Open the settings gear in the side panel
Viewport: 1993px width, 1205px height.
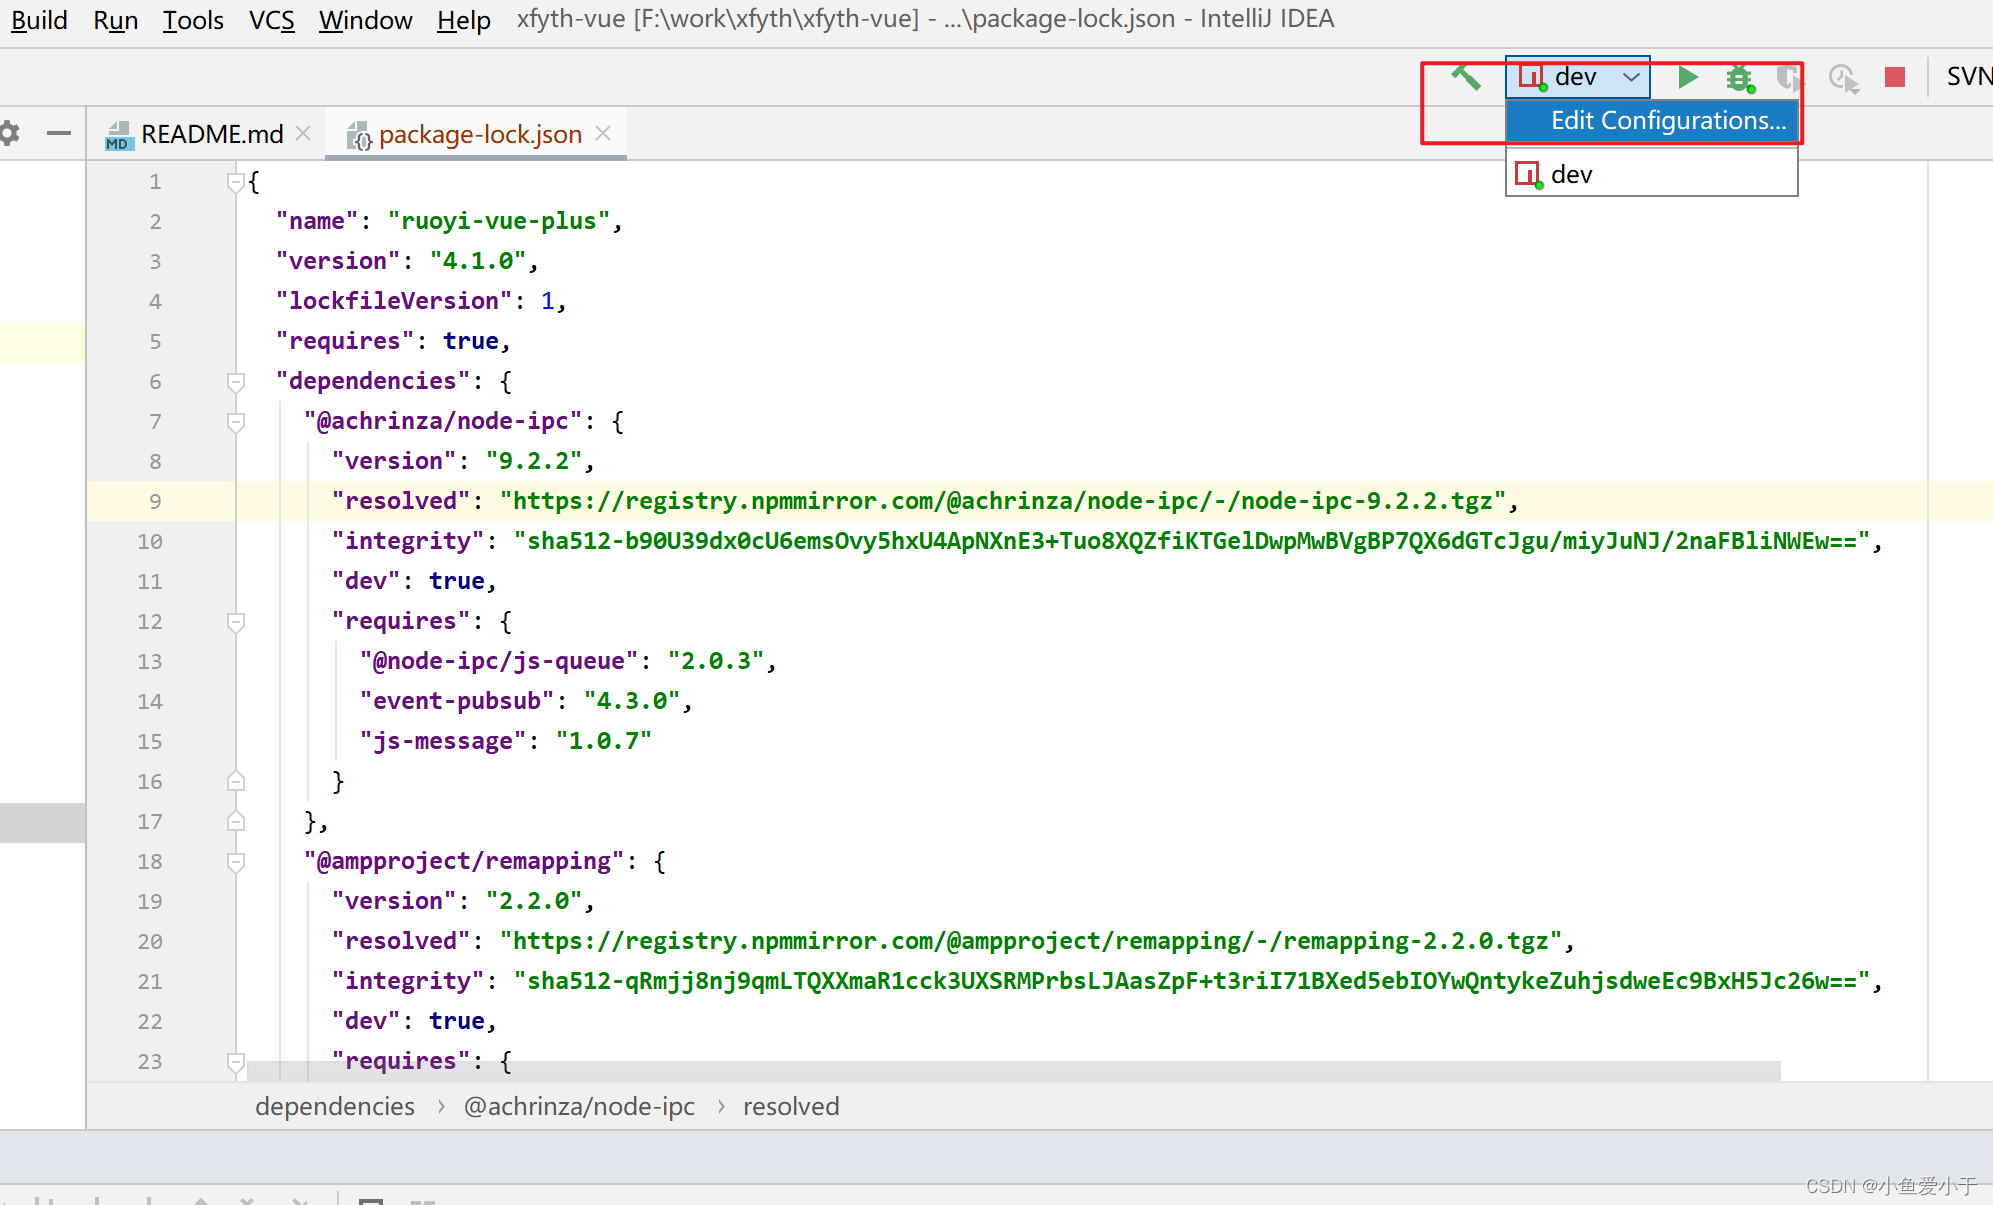coord(10,133)
